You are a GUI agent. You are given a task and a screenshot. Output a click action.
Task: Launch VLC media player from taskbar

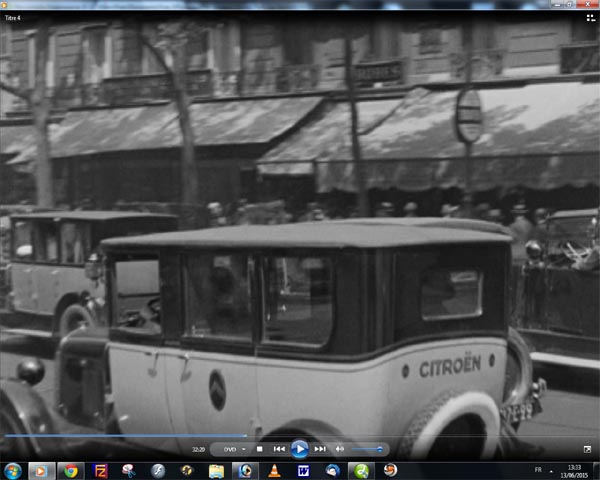(x=274, y=471)
